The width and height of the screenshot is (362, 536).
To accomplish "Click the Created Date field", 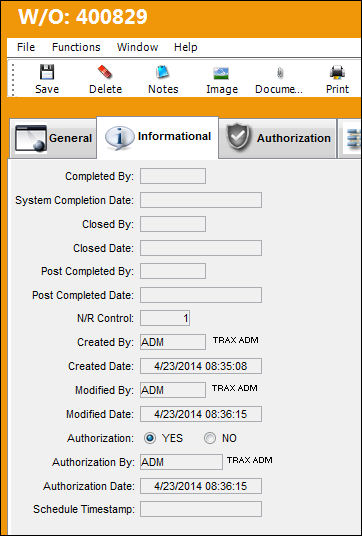I will pos(201,366).
